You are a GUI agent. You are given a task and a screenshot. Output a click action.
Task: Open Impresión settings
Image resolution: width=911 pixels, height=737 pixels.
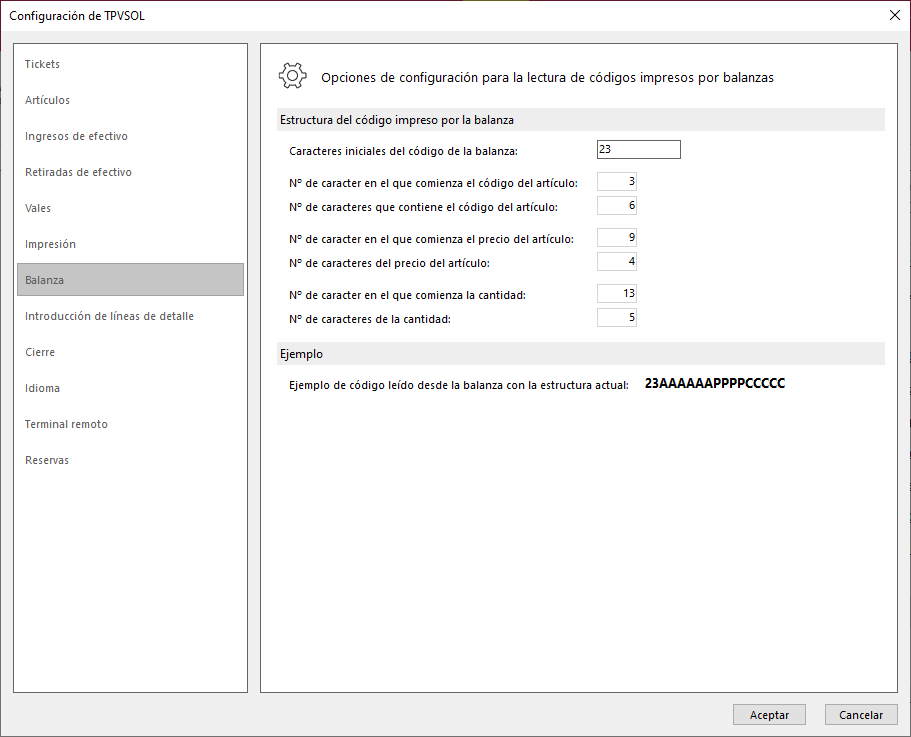tap(130, 244)
